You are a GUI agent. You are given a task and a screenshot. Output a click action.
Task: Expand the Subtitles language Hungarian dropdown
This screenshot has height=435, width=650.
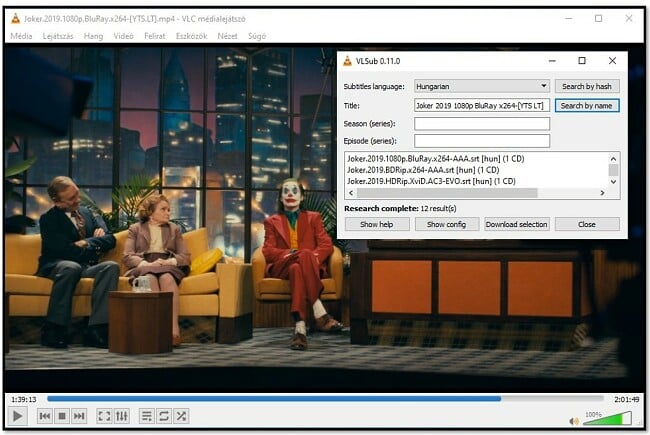coord(482,86)
